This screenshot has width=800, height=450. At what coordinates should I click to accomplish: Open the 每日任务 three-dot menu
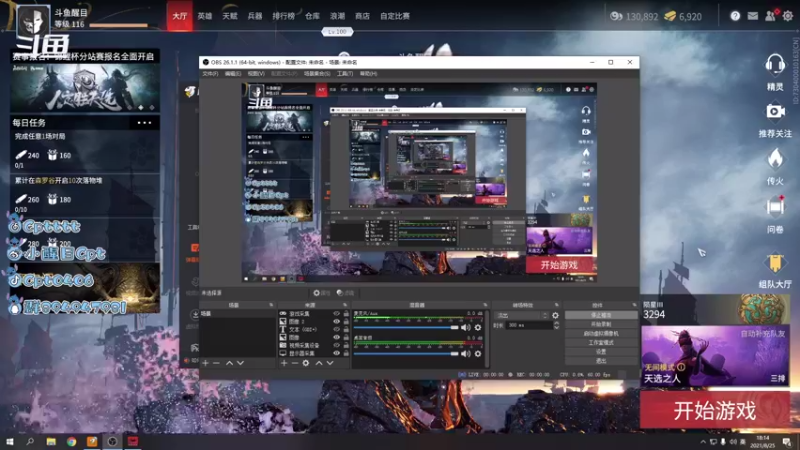(144, 123)
